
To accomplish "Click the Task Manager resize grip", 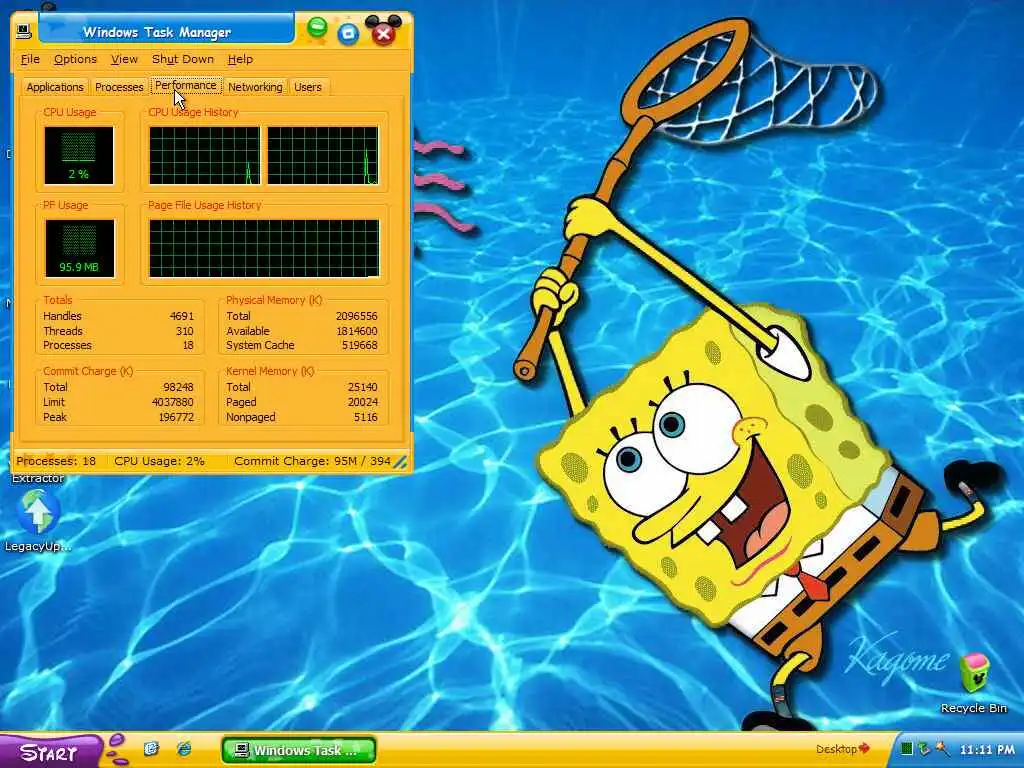I will tap(401, 462).
